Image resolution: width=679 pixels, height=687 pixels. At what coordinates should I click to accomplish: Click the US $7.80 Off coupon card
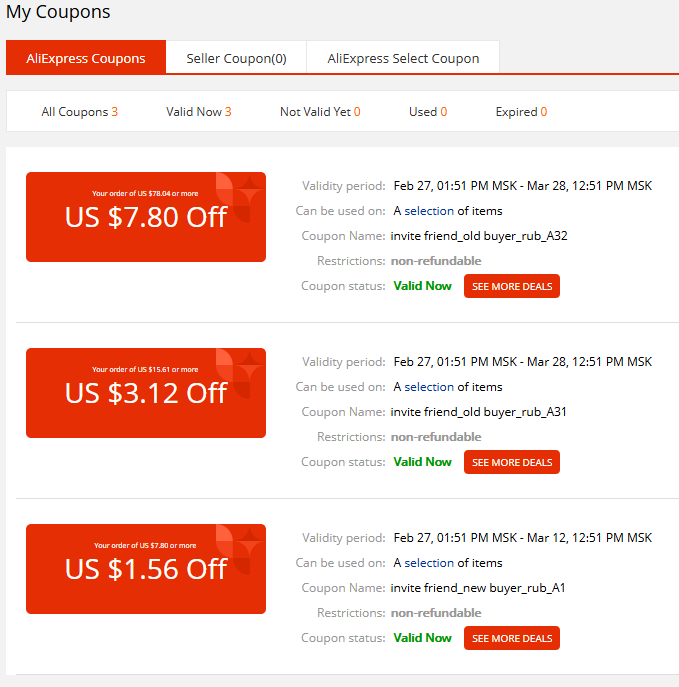pyautogui.click(x=146, y=217)
